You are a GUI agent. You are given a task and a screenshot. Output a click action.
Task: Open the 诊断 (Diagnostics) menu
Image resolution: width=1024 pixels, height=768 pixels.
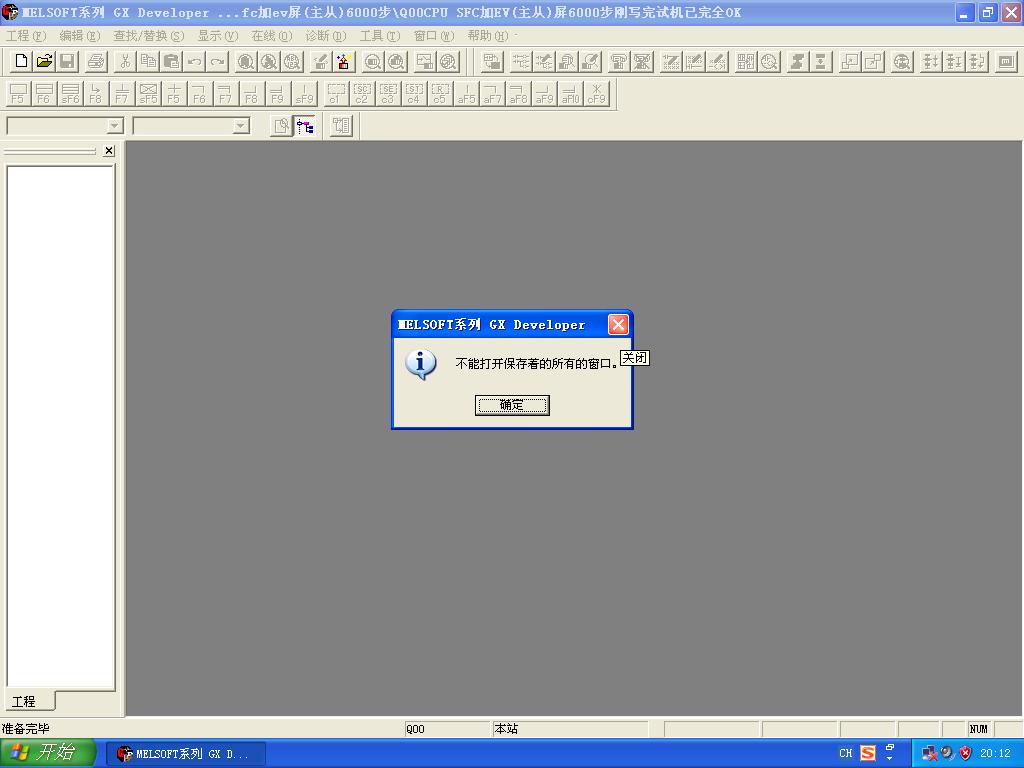325,35
